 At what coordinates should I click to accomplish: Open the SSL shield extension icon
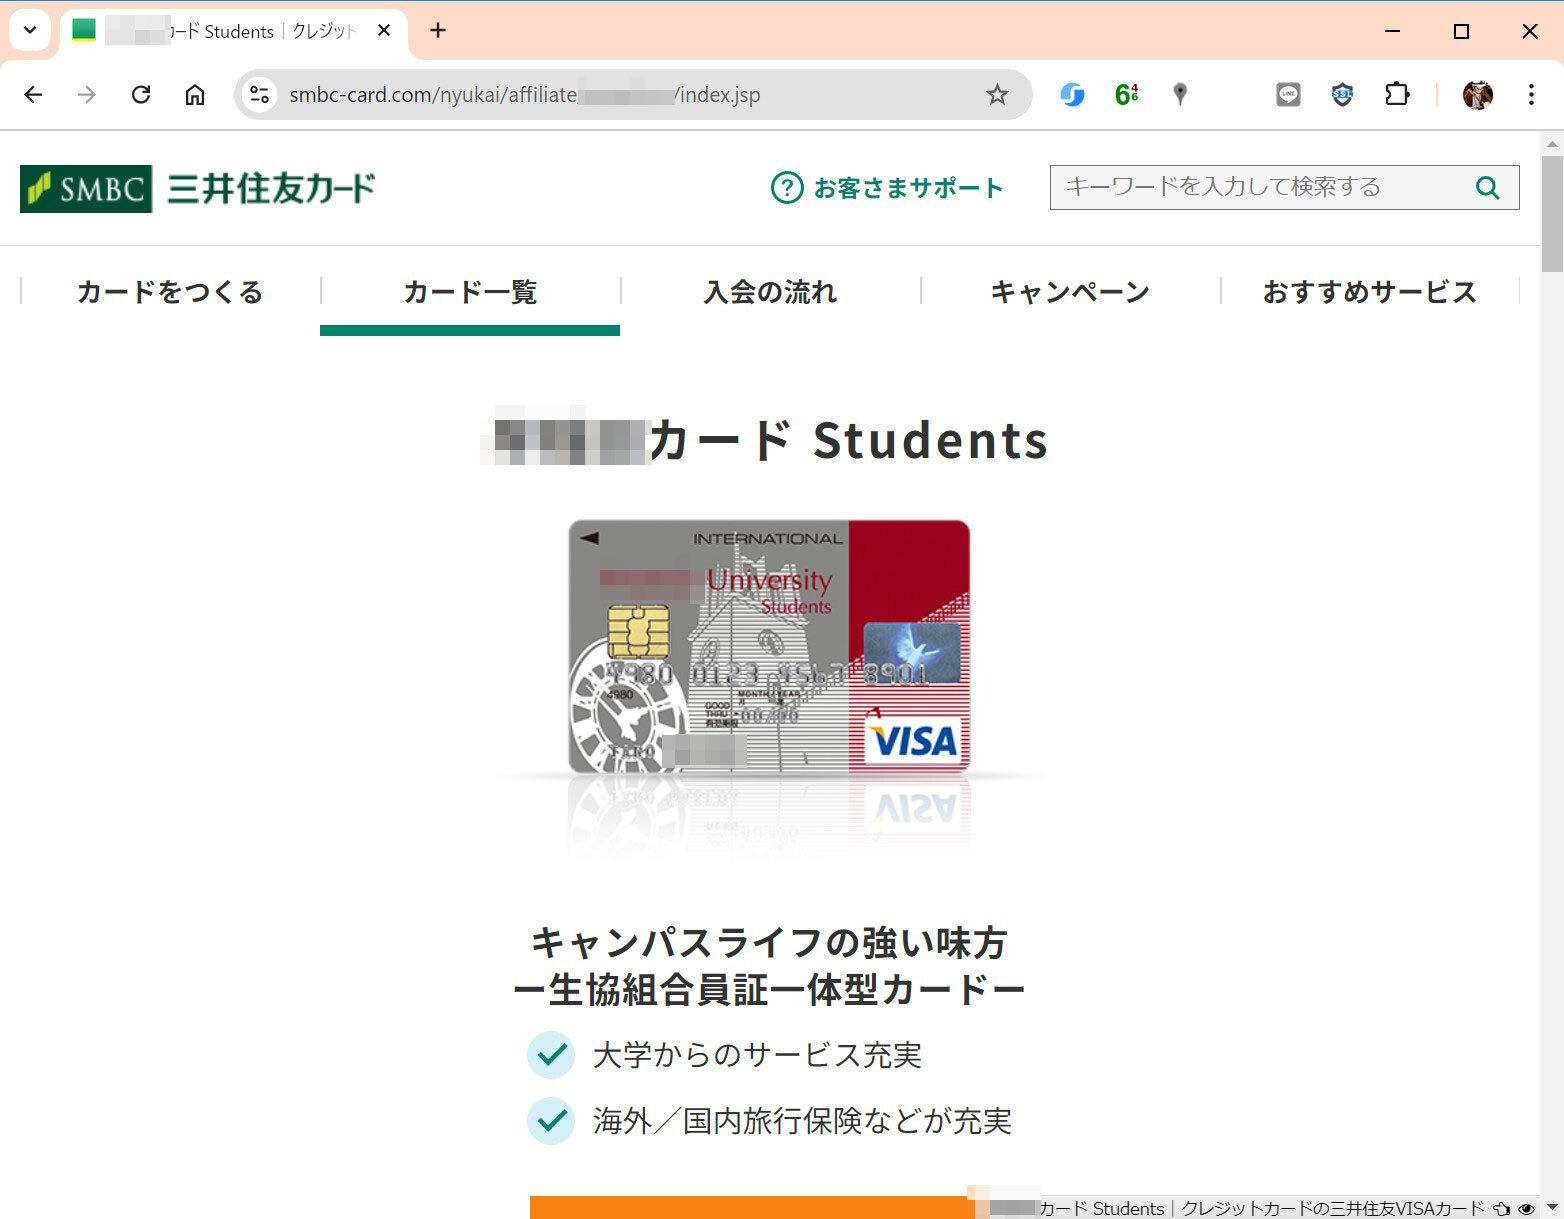pos(1342,95)
